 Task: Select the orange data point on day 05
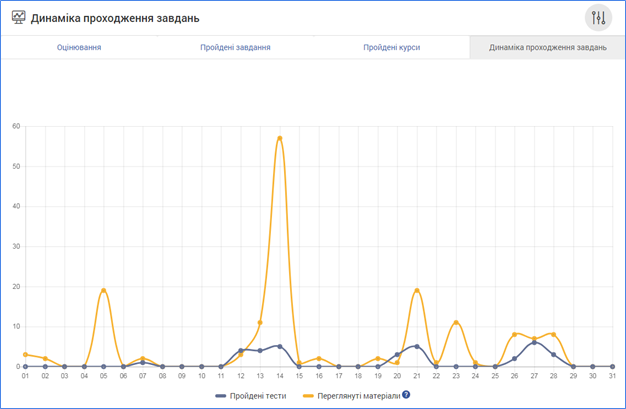104,290
